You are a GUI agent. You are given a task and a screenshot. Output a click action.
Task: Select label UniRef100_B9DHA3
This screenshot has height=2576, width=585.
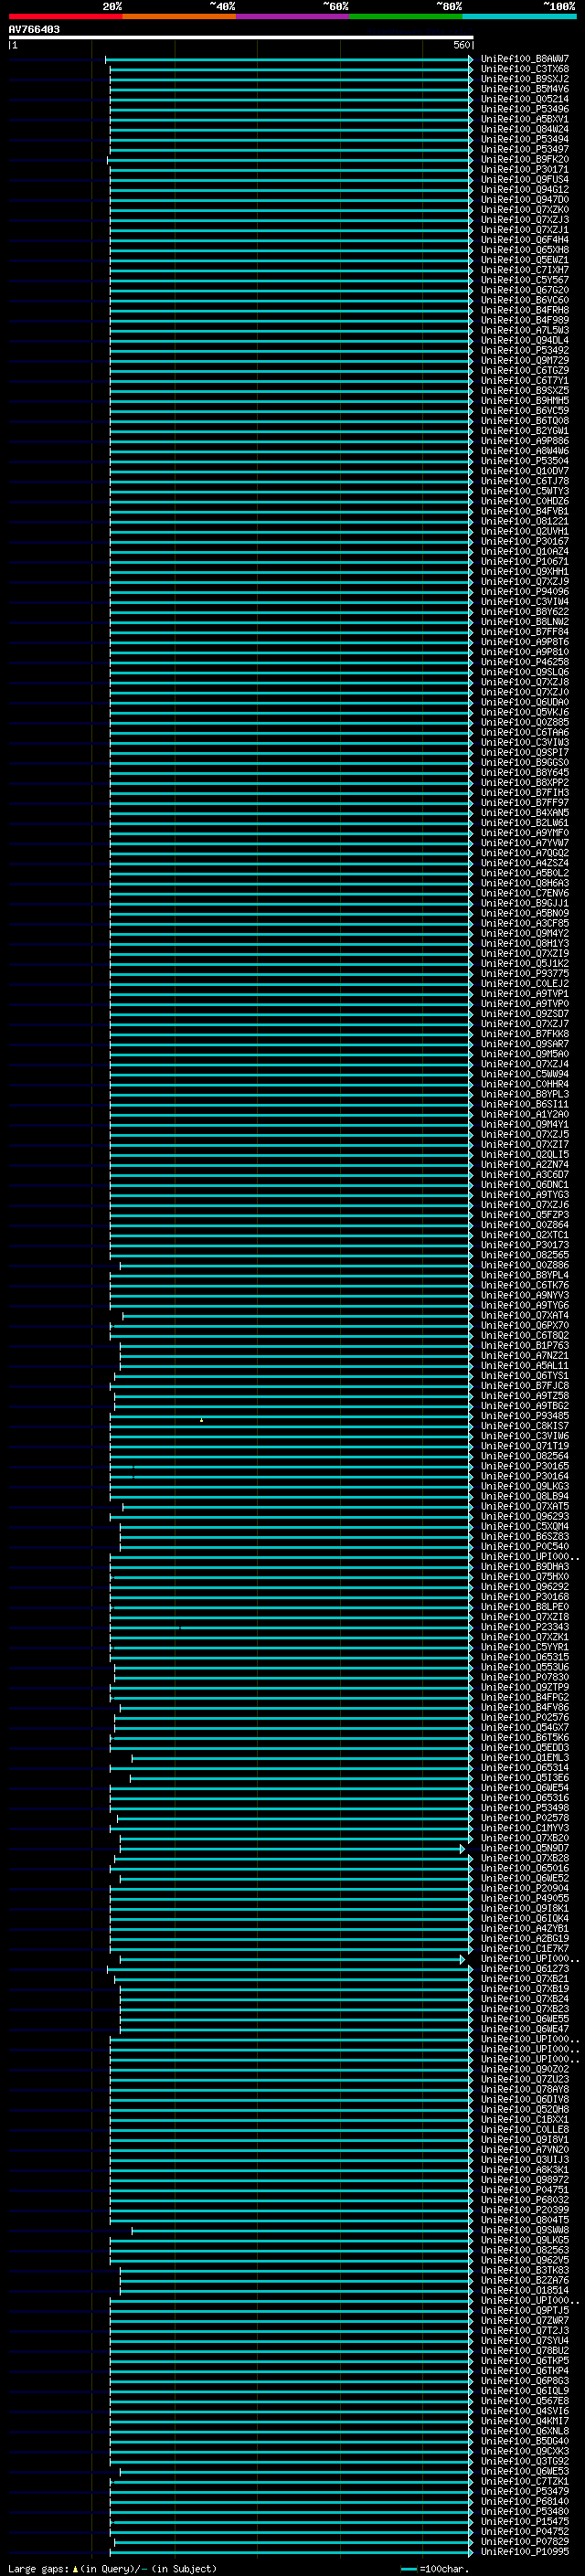click(x=525, y=1567)
